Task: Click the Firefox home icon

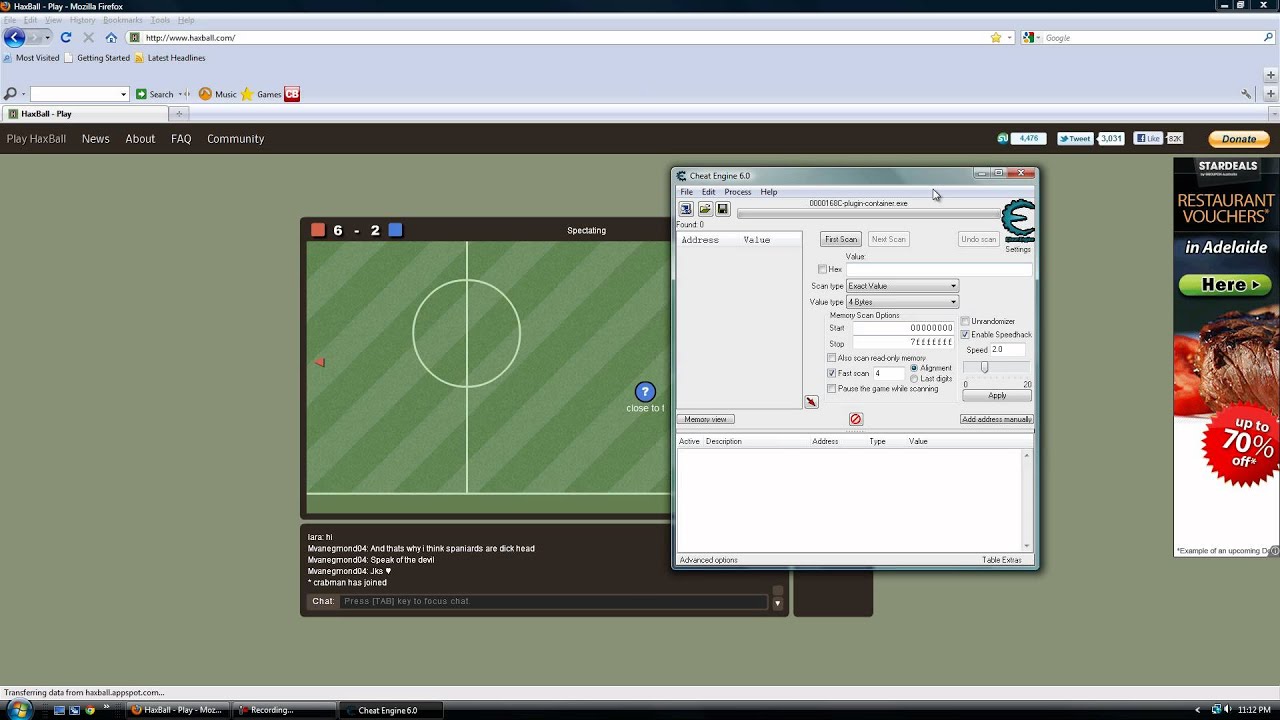Action: (x=111, y=38)
